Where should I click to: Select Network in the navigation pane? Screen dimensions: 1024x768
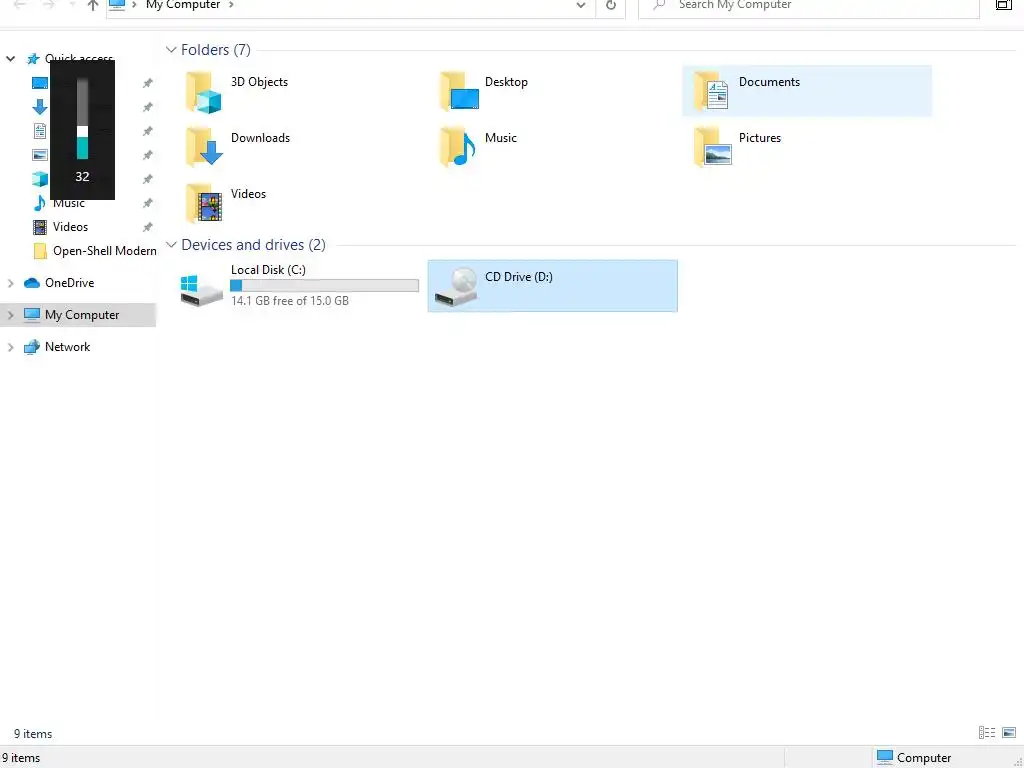click(67, 347)
